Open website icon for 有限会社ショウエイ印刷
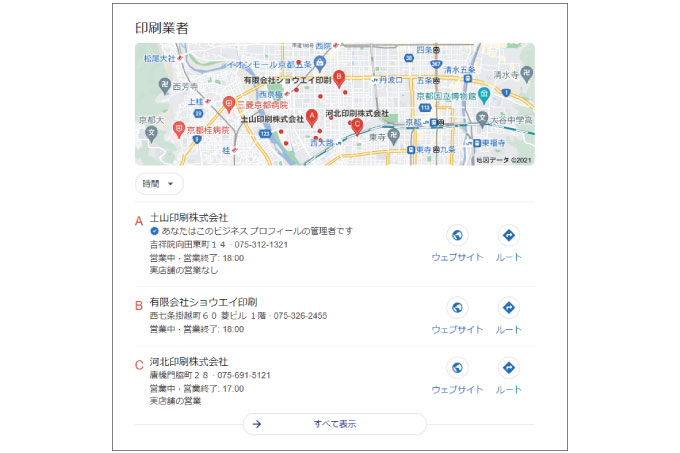This screenshot has width=680, height=453. 457,308
